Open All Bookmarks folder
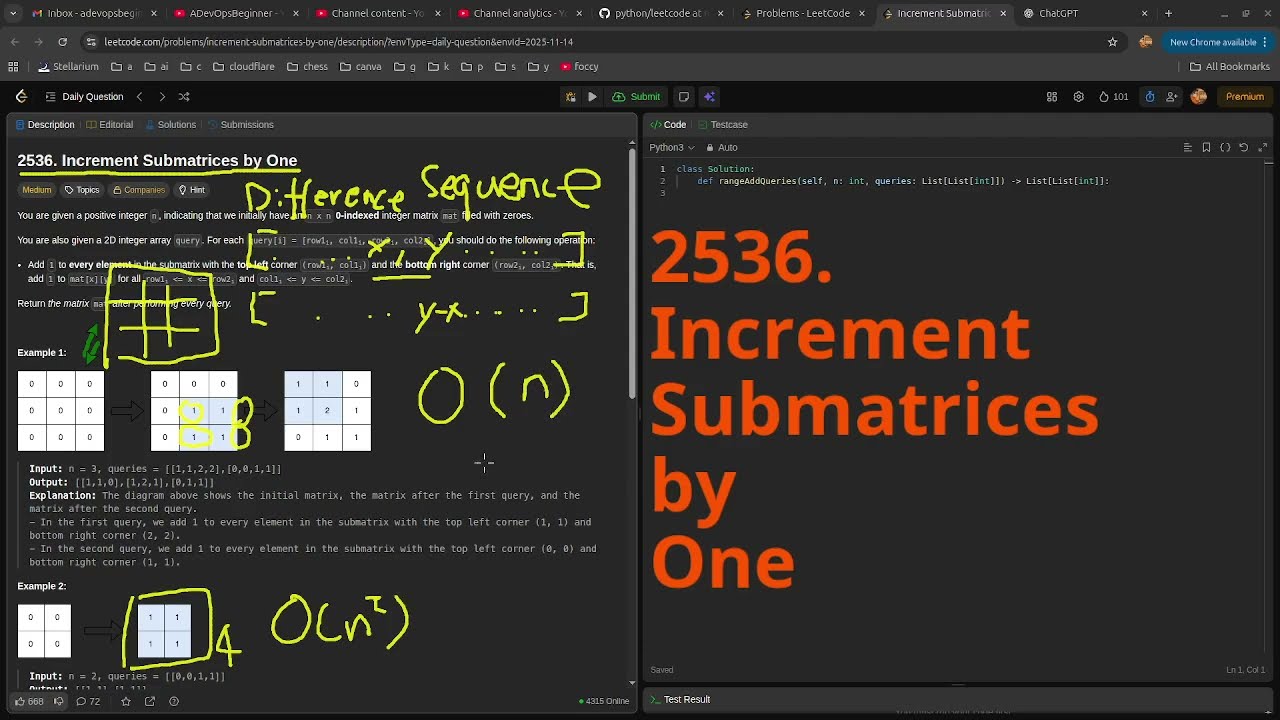The image size is (1280, 720). (1230, 67)
